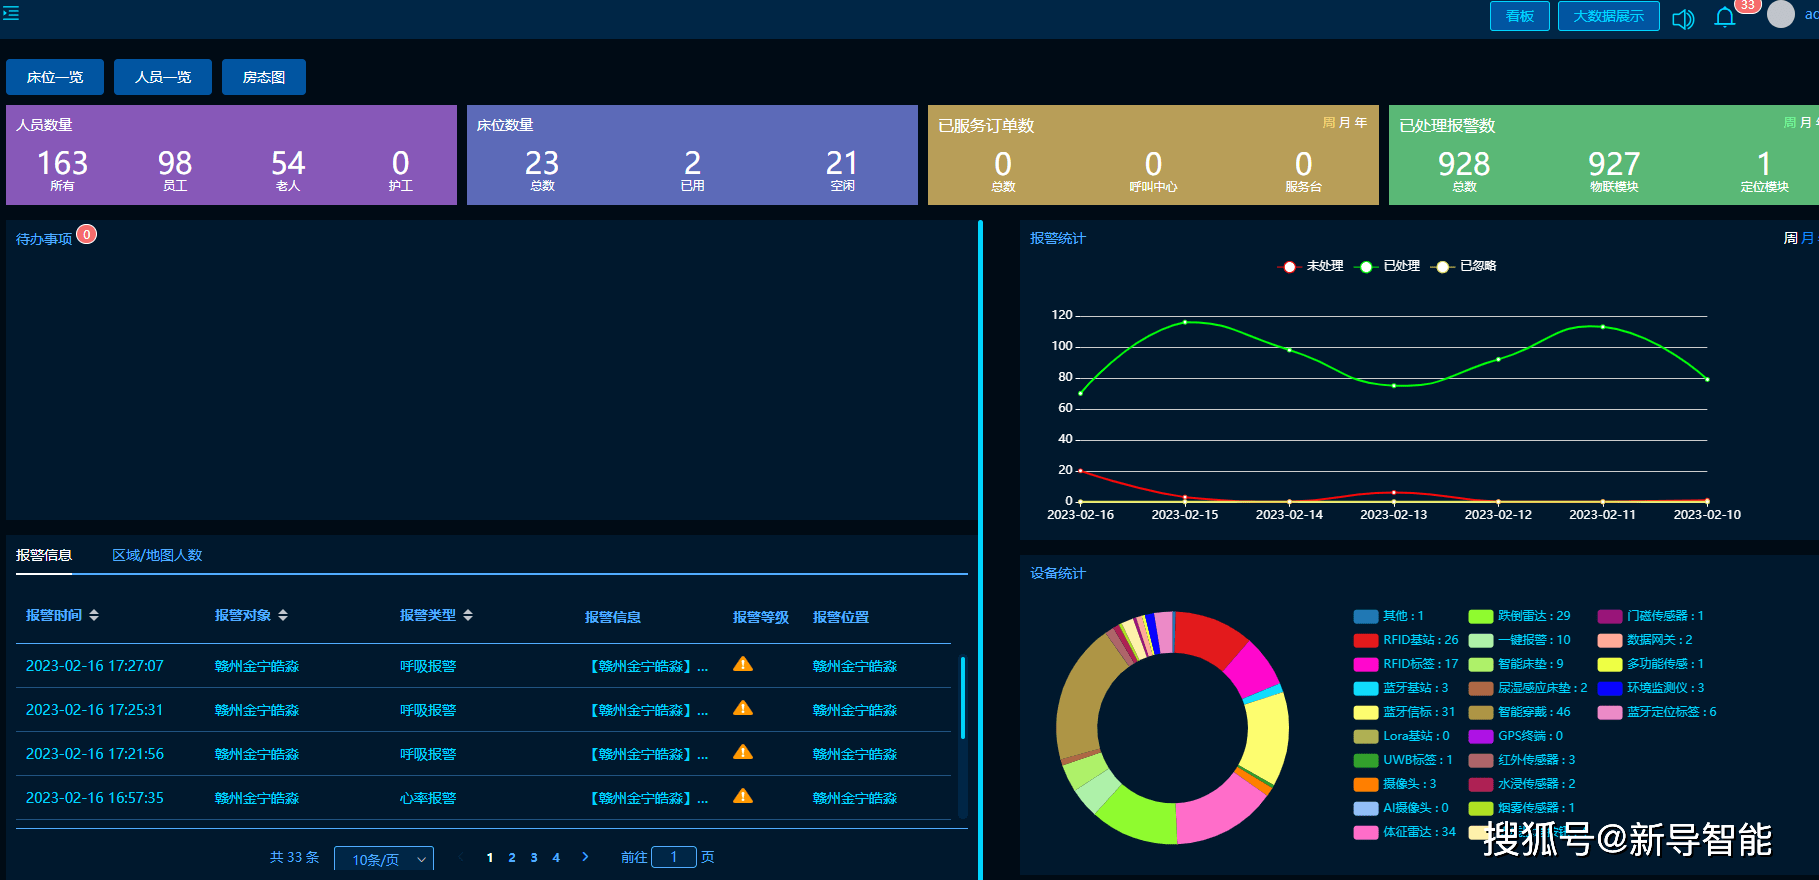Click the 2023-02-15 已处理 data point
Image resolution: width=1819 pixels, height=880 pixels.
pyautogui.click(x=1185, y=322)
